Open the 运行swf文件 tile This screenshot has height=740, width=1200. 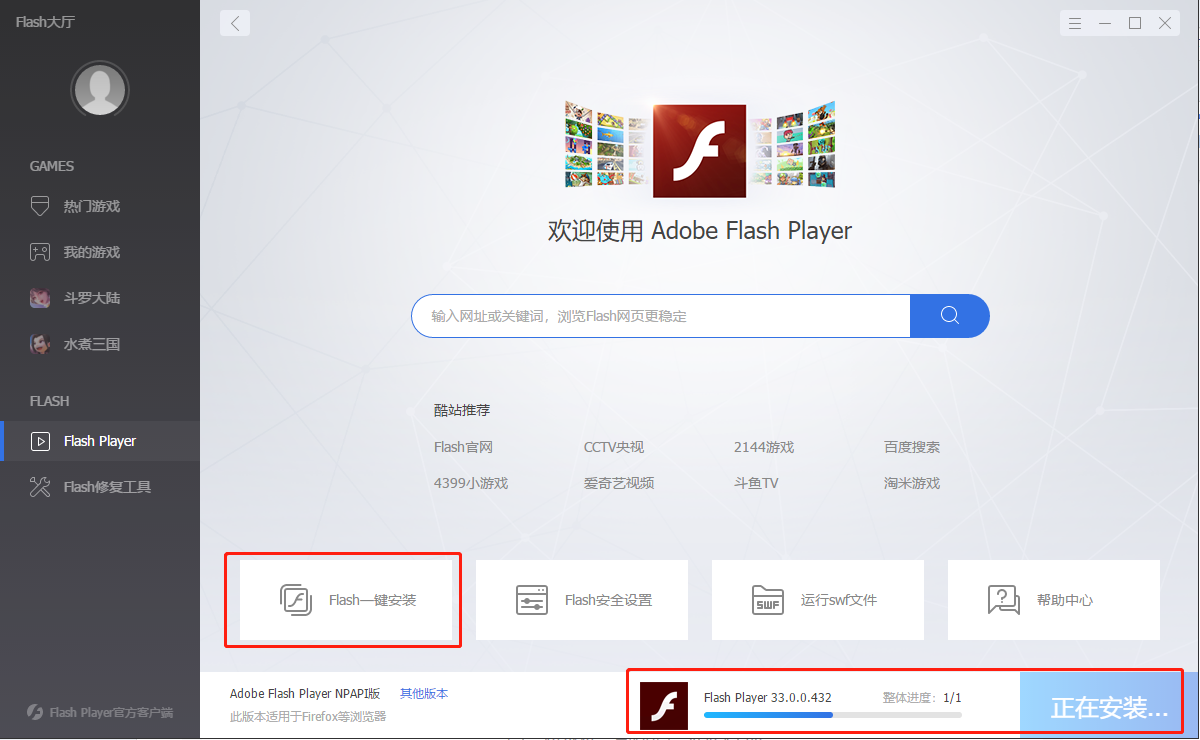(818, 600)
